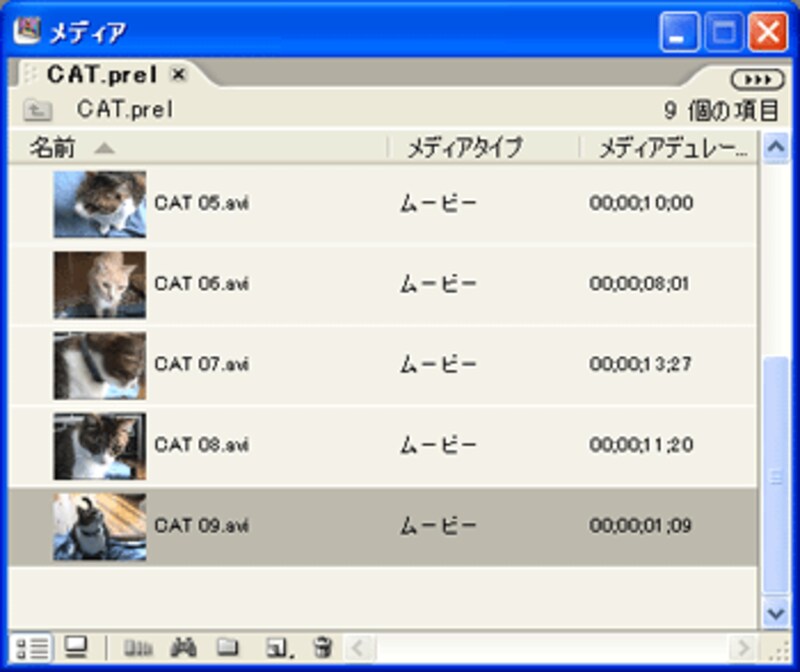The height and width of the screenshot is (672, 800).
Task: Open the panel flyout menu
Action: coord(757,80)
